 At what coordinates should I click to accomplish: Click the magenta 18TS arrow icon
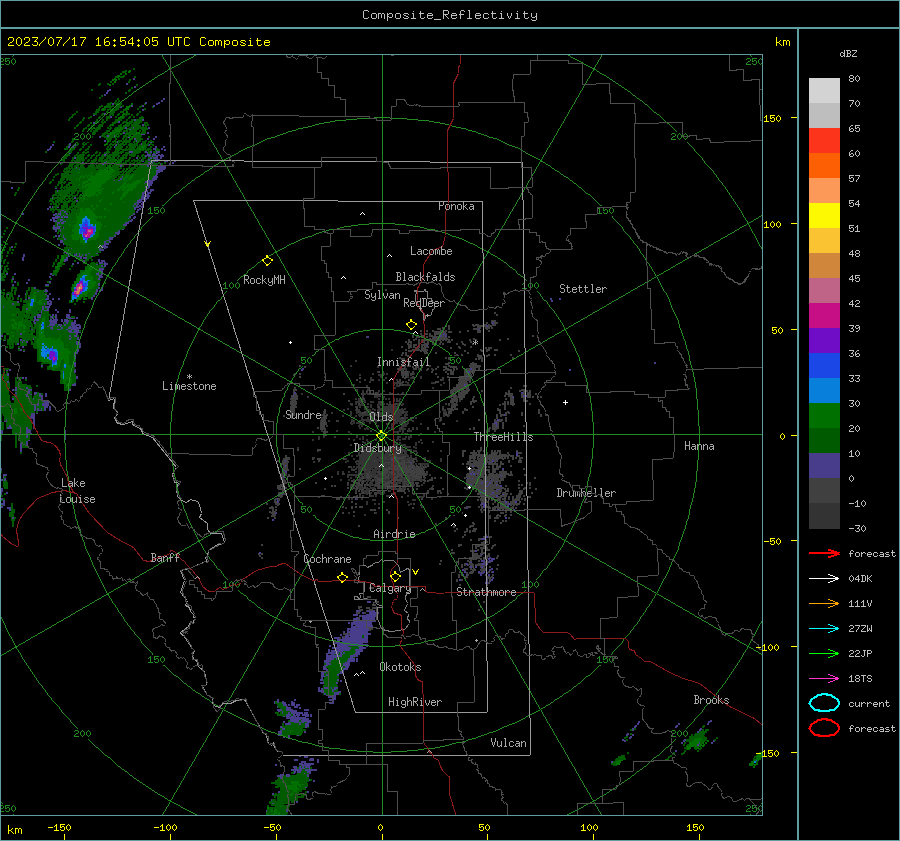824,679
